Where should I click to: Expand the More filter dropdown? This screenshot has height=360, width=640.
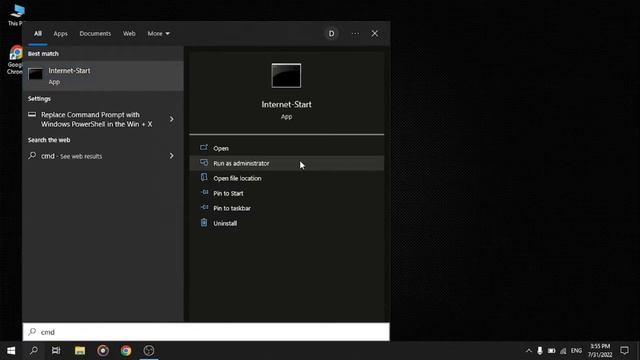(x=158, y=33)
